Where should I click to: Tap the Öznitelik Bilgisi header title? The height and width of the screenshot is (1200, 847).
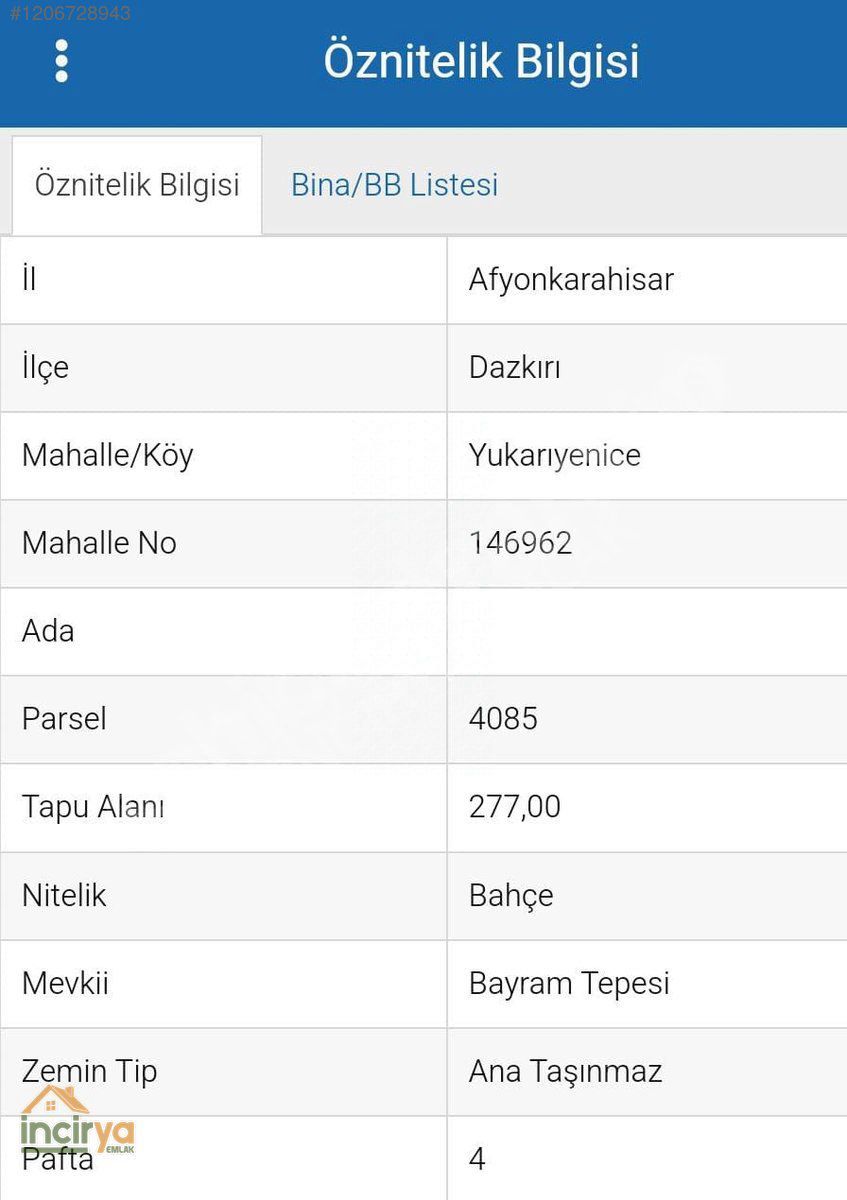pyautogui.click(x=481, y=61)
